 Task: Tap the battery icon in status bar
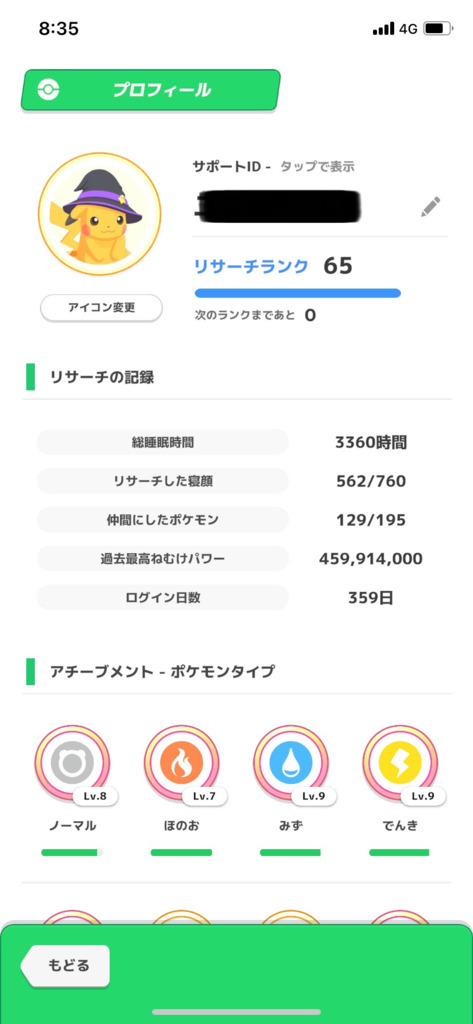click(x=434, y=29)
